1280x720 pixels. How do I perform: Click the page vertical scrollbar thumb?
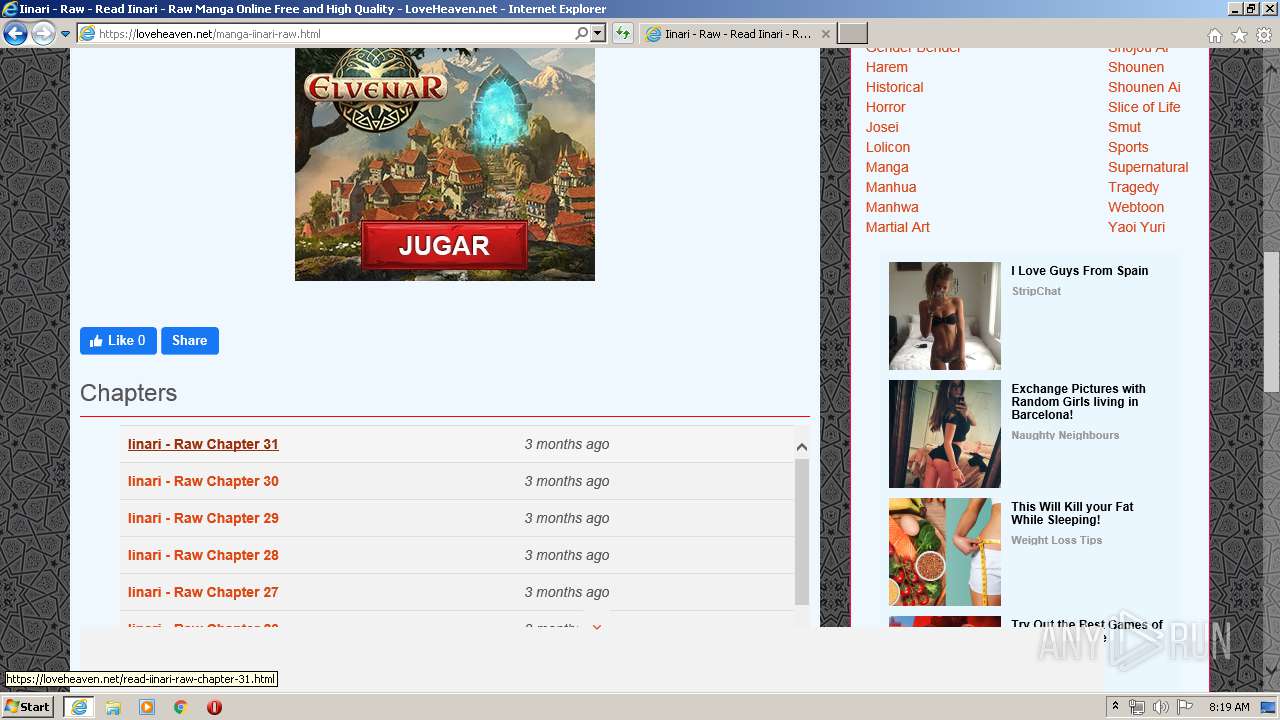tap(1271, 322)
